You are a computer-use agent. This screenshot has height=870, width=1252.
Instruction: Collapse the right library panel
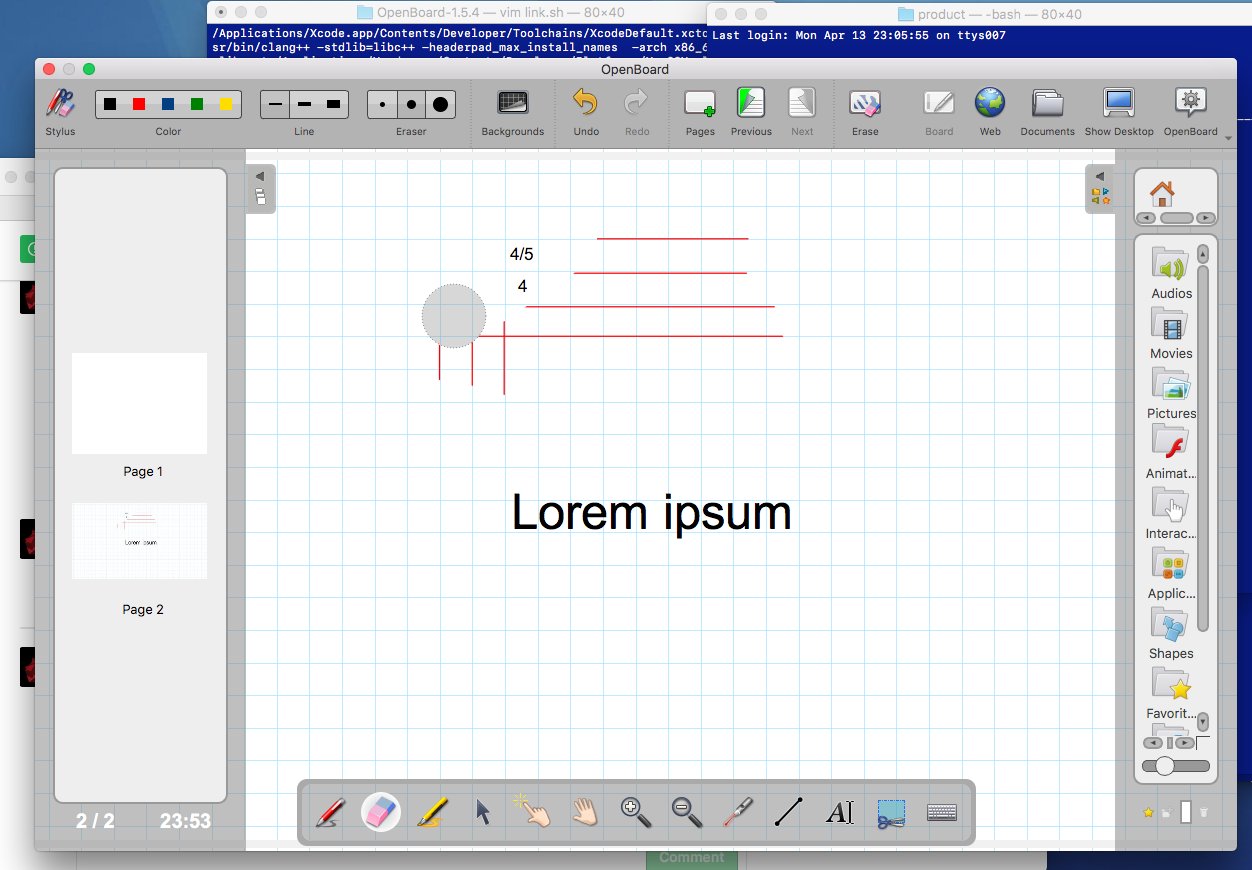[1100, 188]
